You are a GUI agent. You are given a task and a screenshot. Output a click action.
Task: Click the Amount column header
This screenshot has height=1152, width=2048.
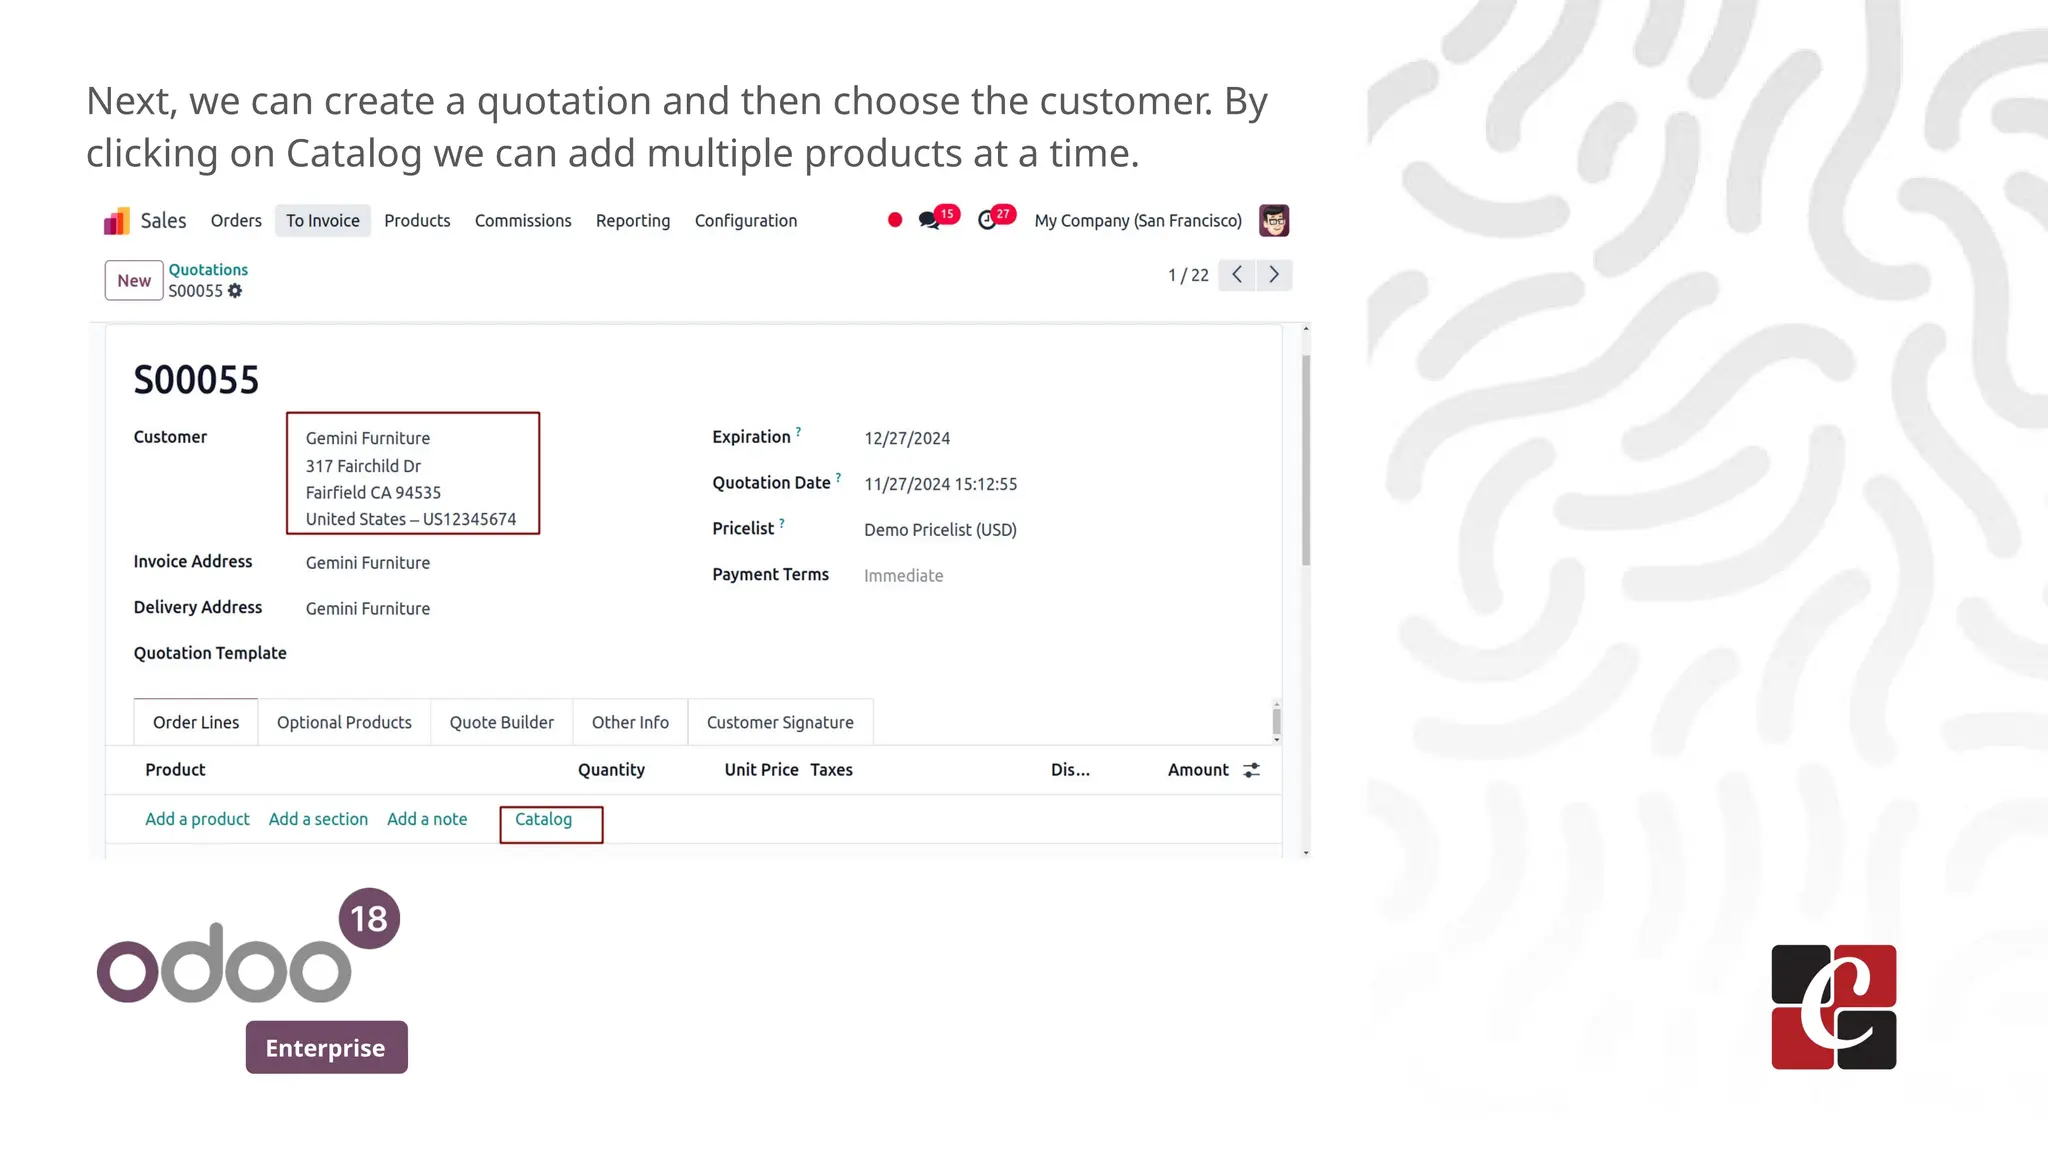[x=1198, y=770]
